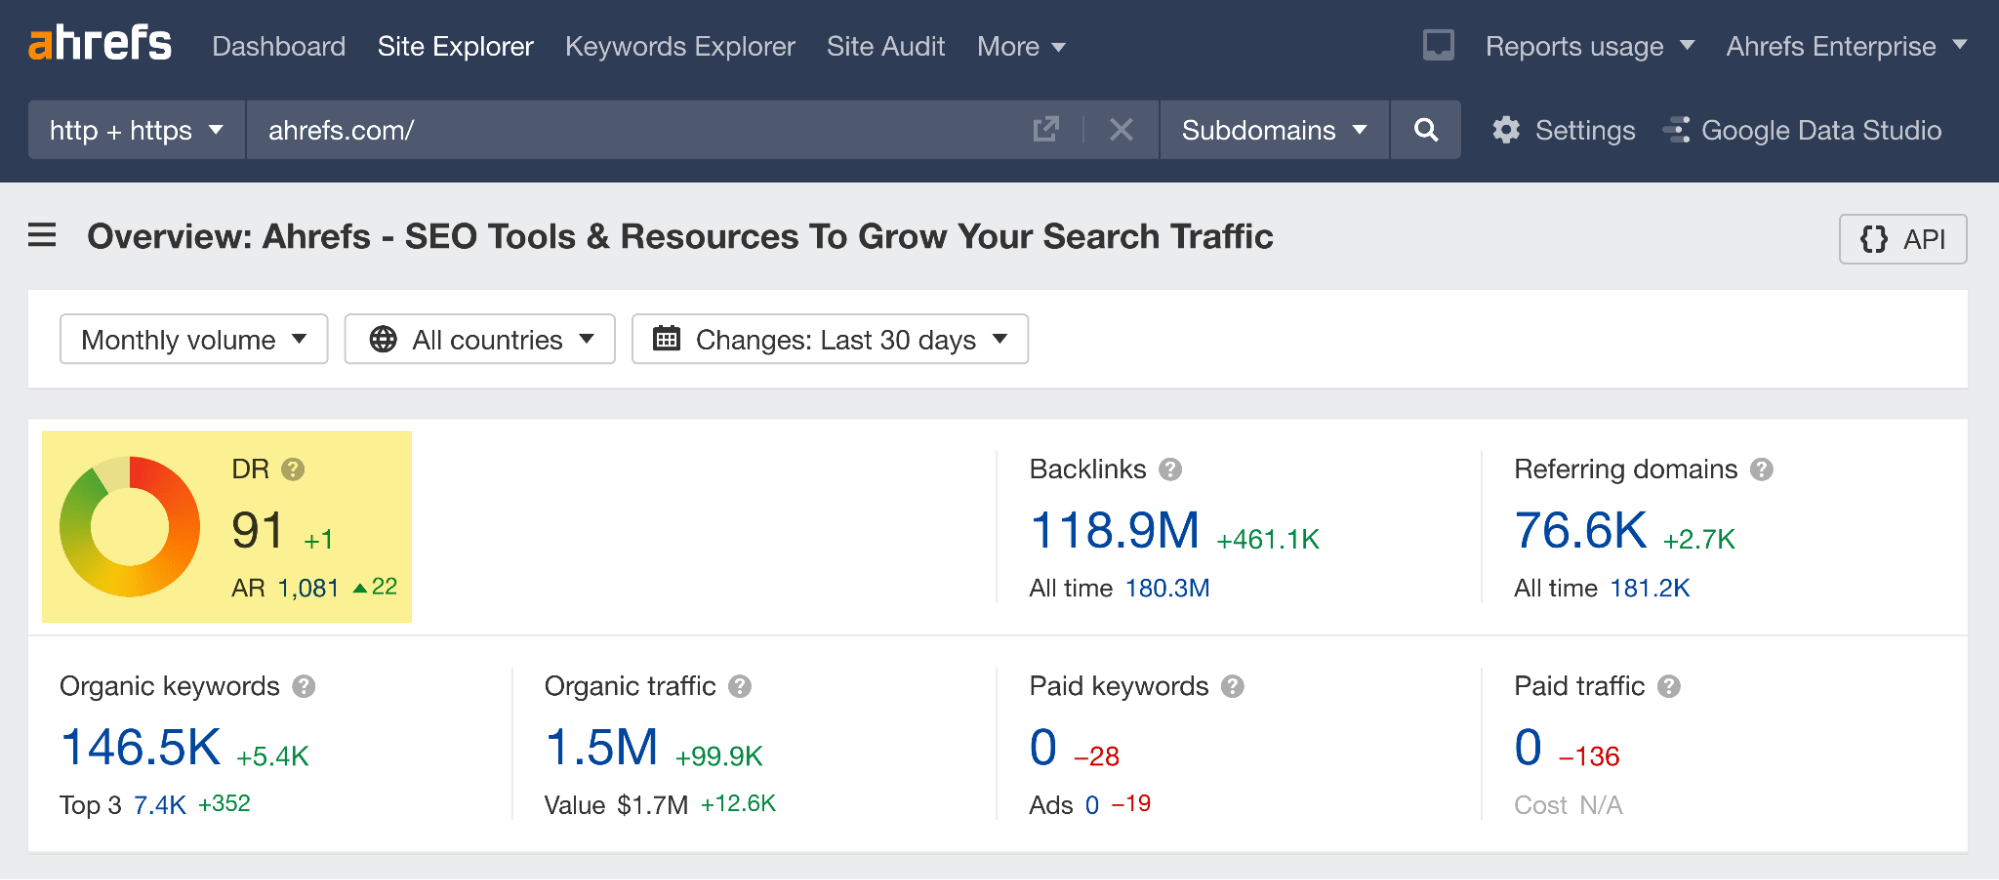The height and width of the screenshot is (880, 1999).
Task: Click the Referring domains help icon
Action: point(1762,469)
